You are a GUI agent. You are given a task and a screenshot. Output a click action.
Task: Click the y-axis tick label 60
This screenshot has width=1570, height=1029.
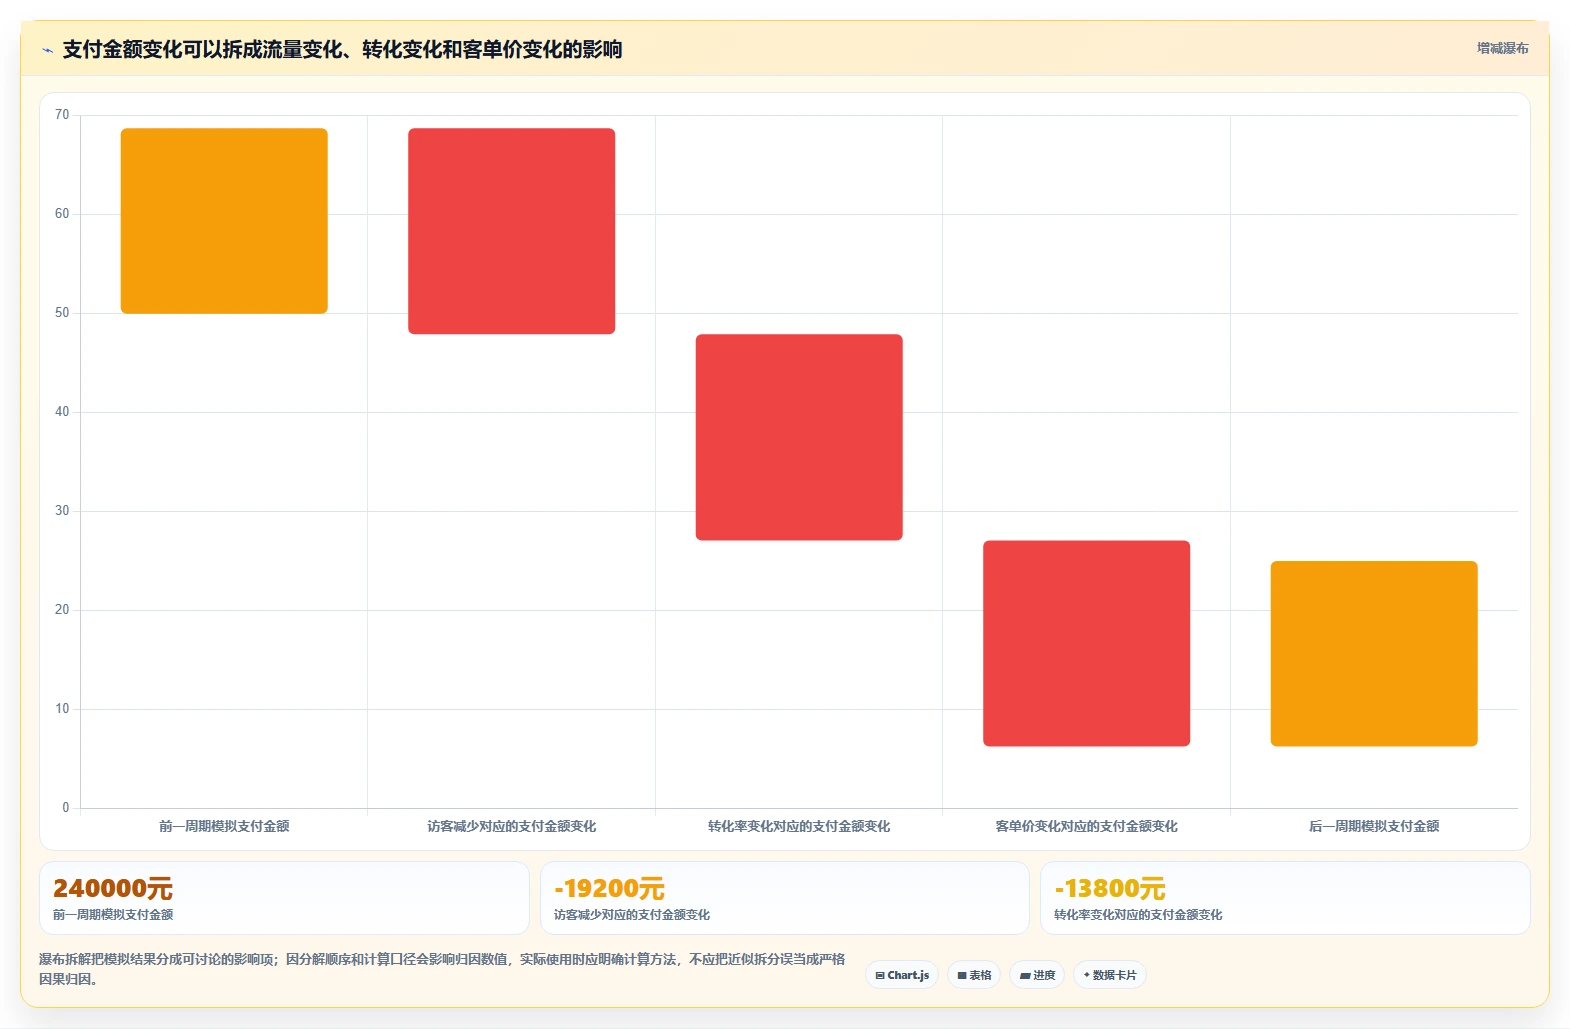pyautogui.click(x=62, y=214)
